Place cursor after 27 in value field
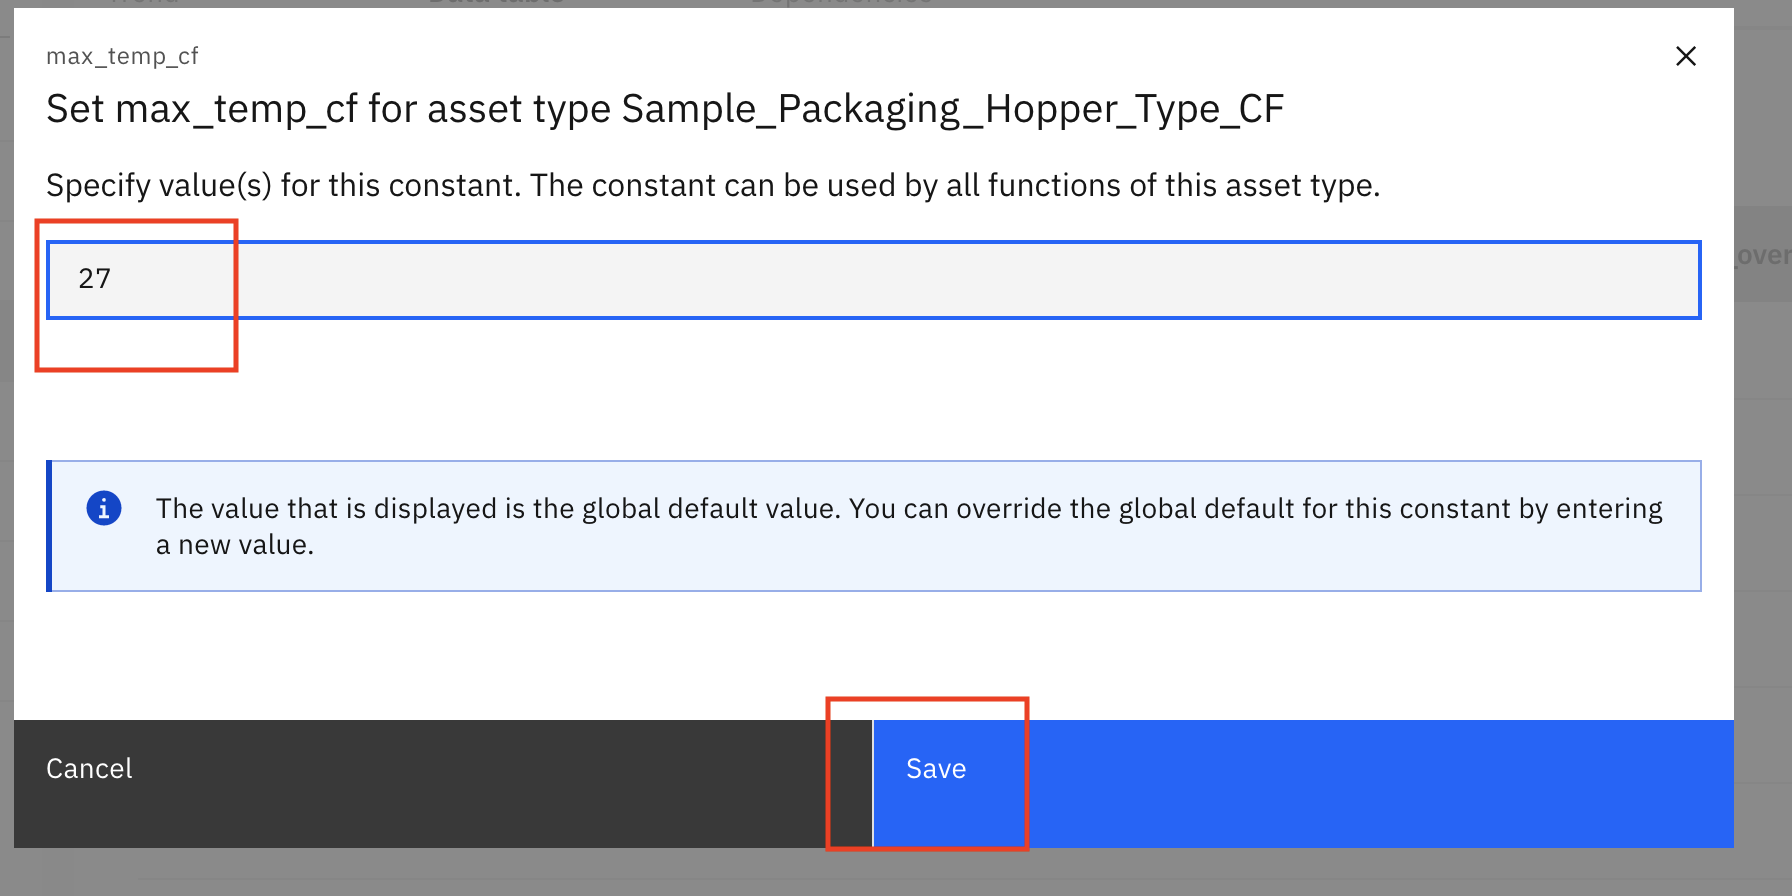 (x=114, y=279)
